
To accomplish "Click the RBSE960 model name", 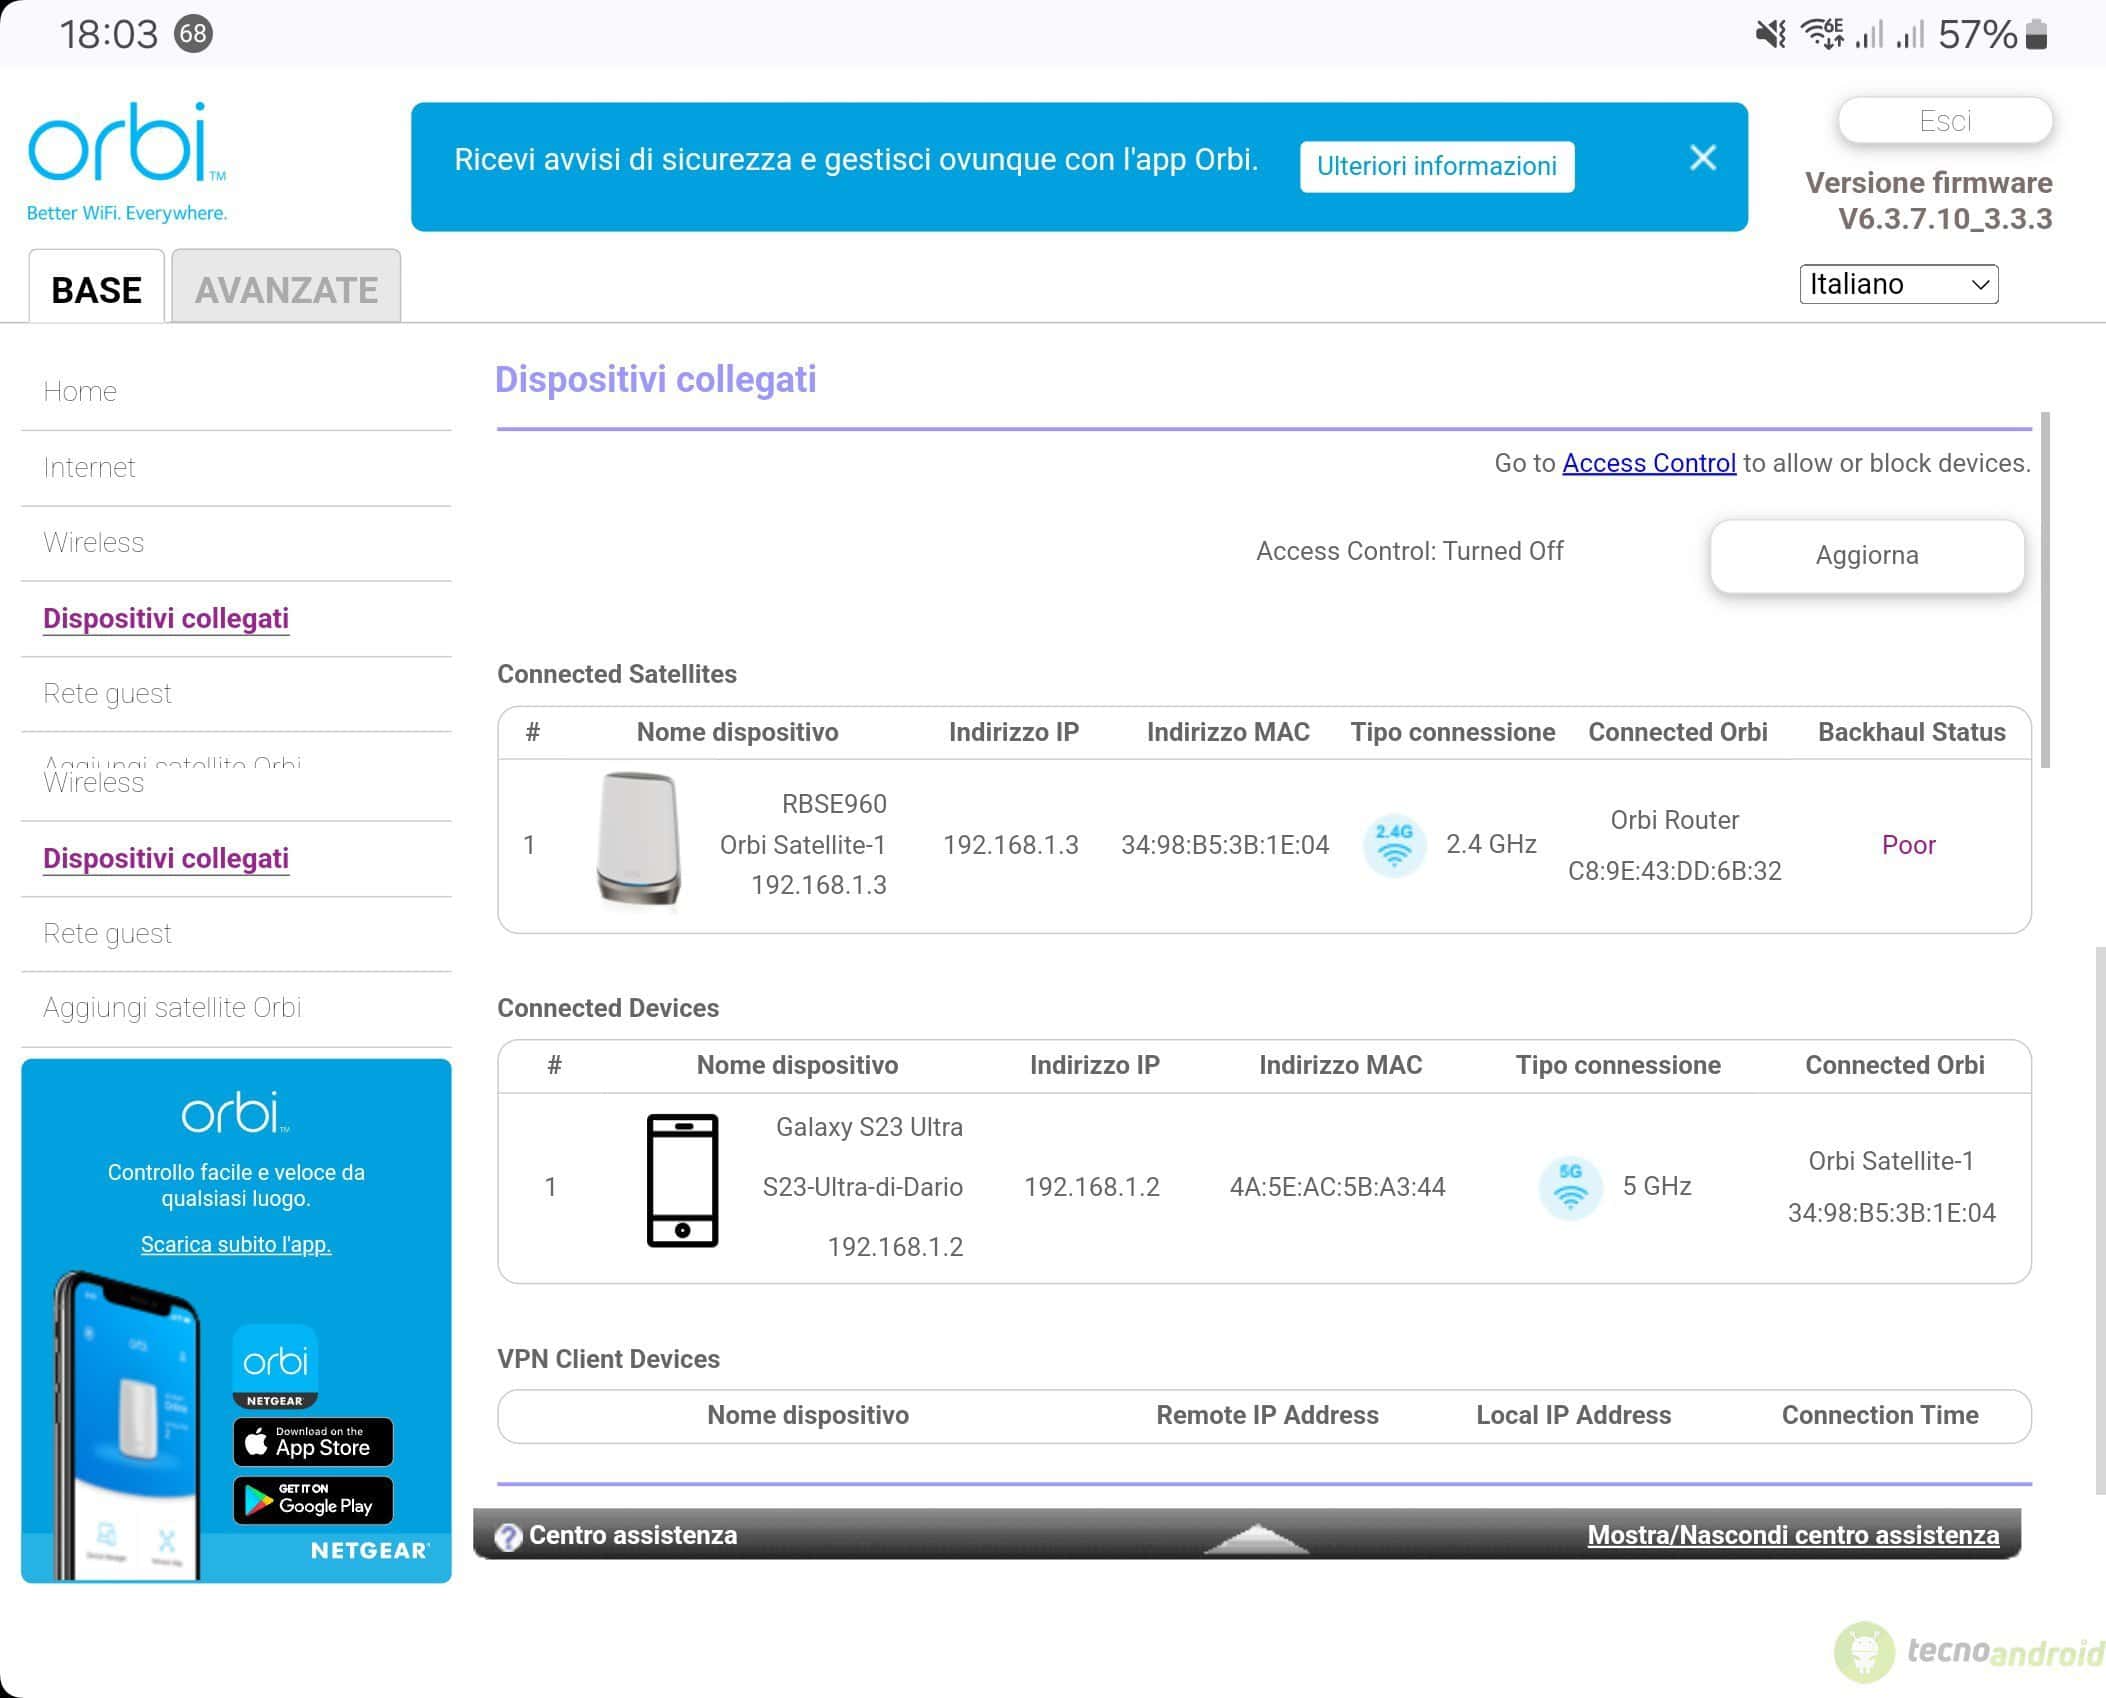I will point(834,804).
